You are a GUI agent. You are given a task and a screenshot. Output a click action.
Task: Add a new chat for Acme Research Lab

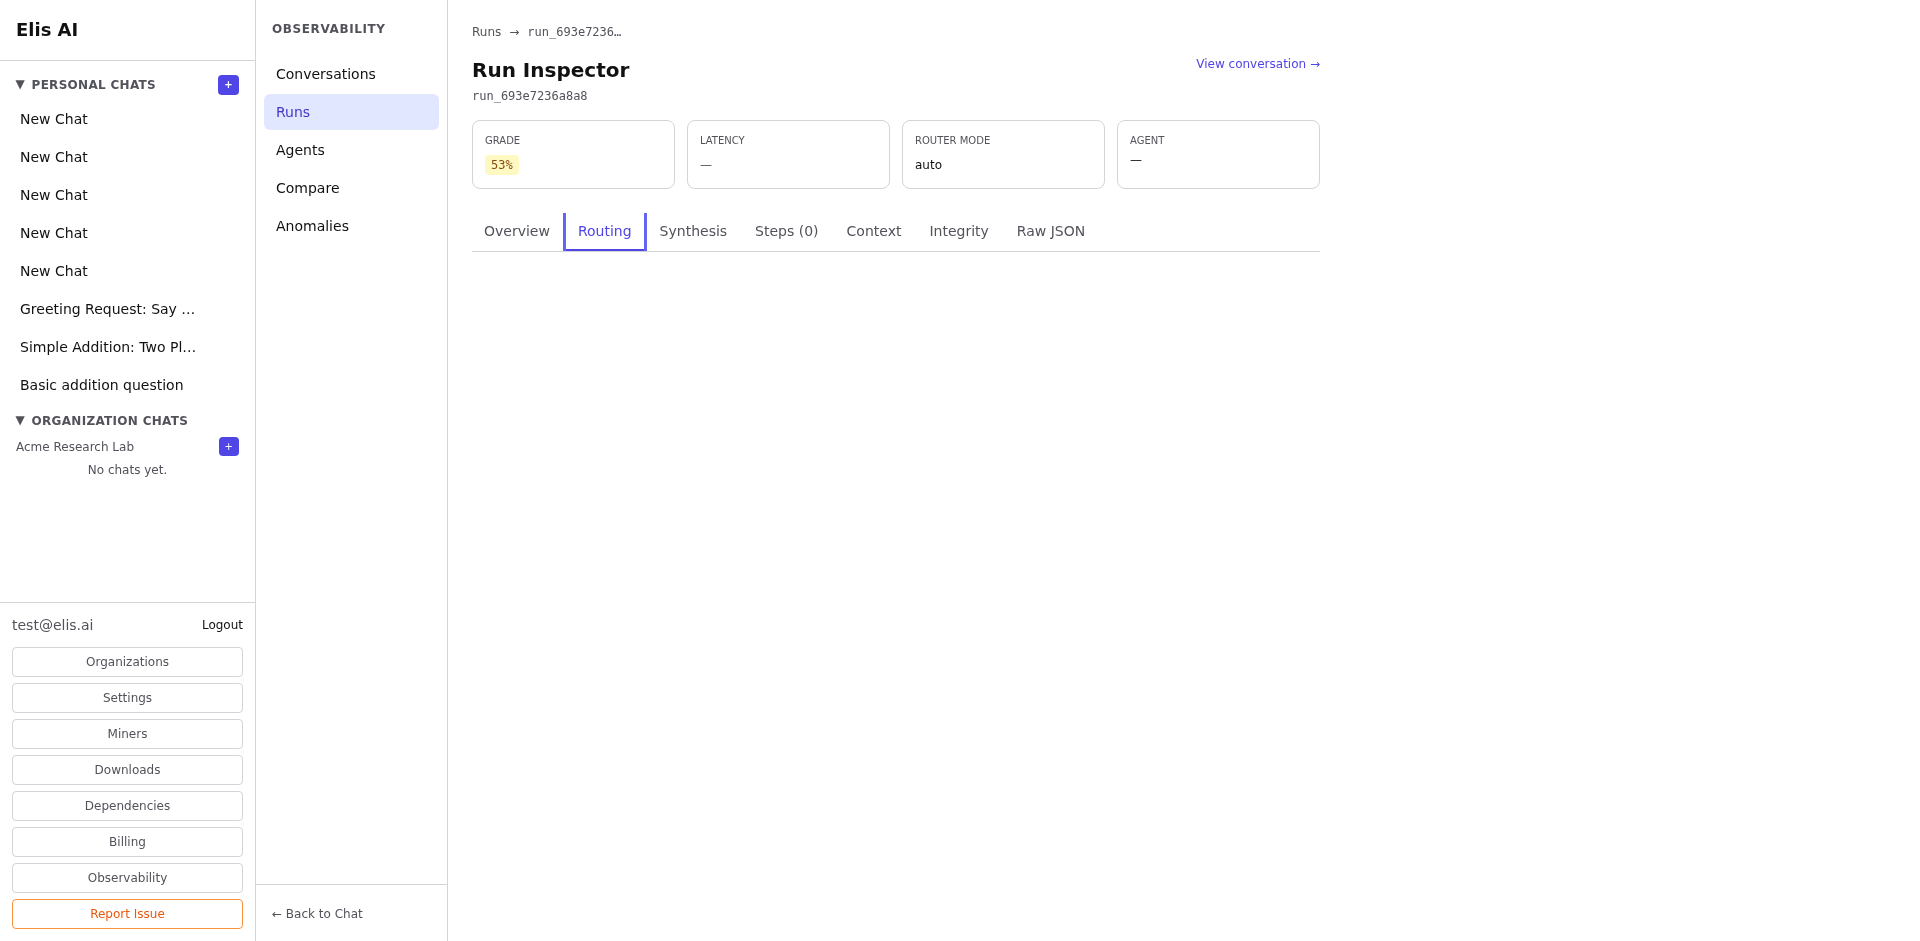click(228, 447)
